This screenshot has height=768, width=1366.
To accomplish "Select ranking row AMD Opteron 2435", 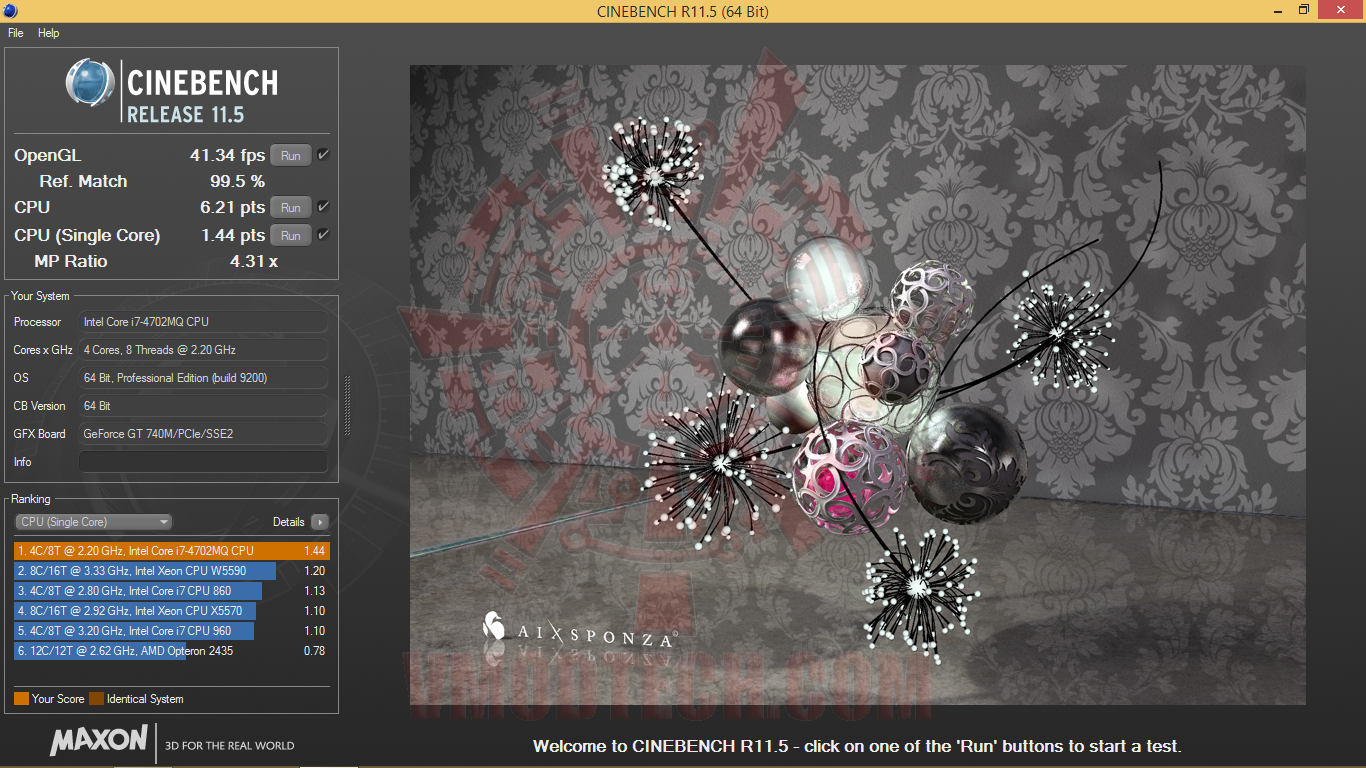I will pyautogui.click(x=171, y=651).
